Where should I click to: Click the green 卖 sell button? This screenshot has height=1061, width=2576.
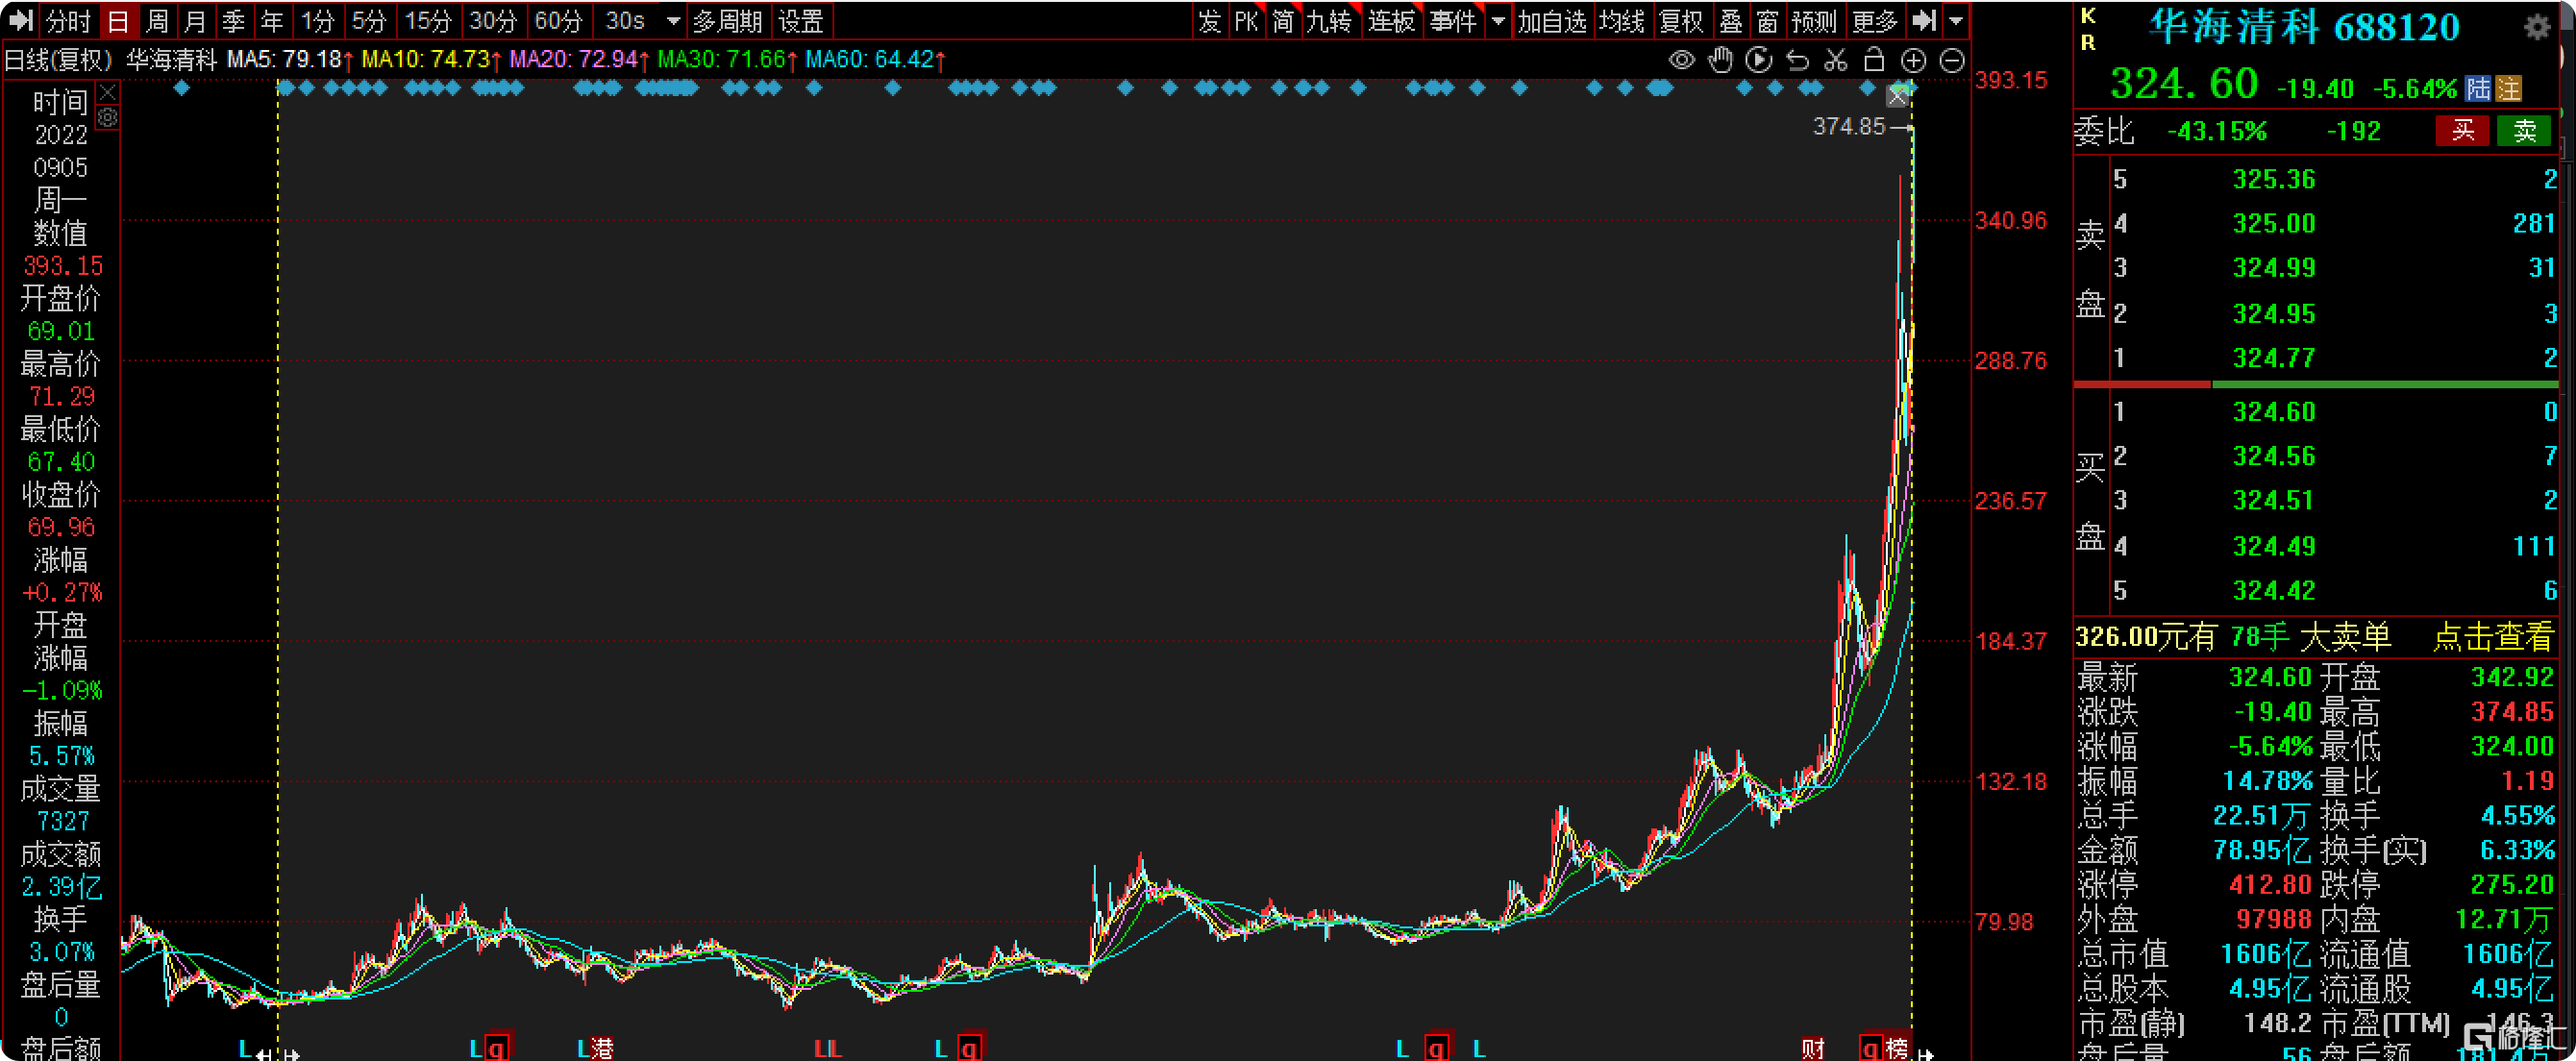[2524, 131]
